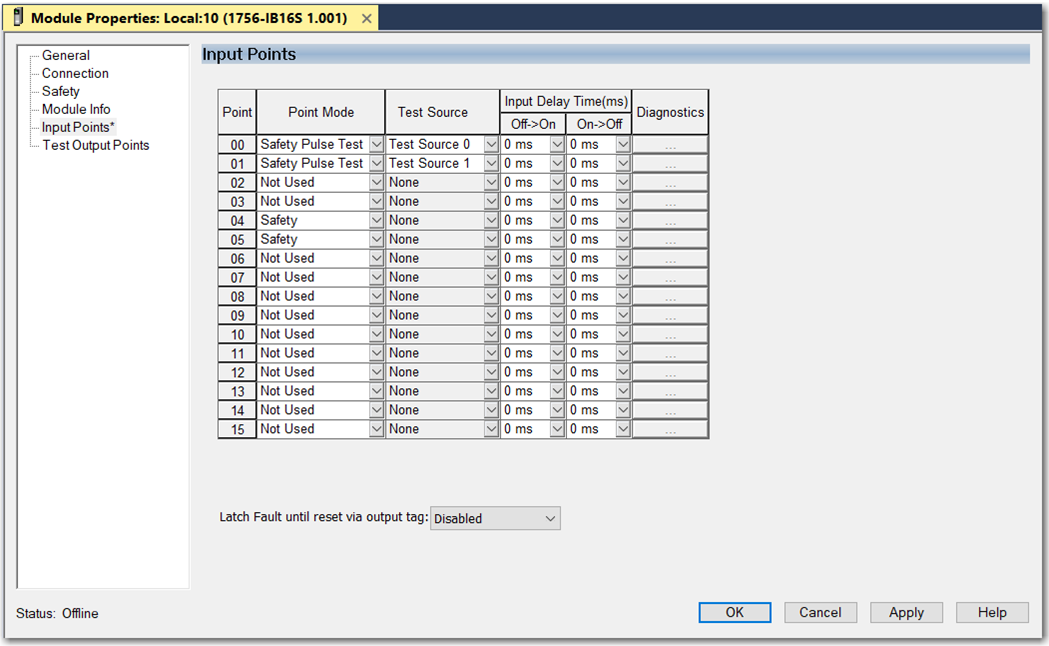
Task: Open the On->Off delay dropdown for point 05
Action: pos(623,240)
